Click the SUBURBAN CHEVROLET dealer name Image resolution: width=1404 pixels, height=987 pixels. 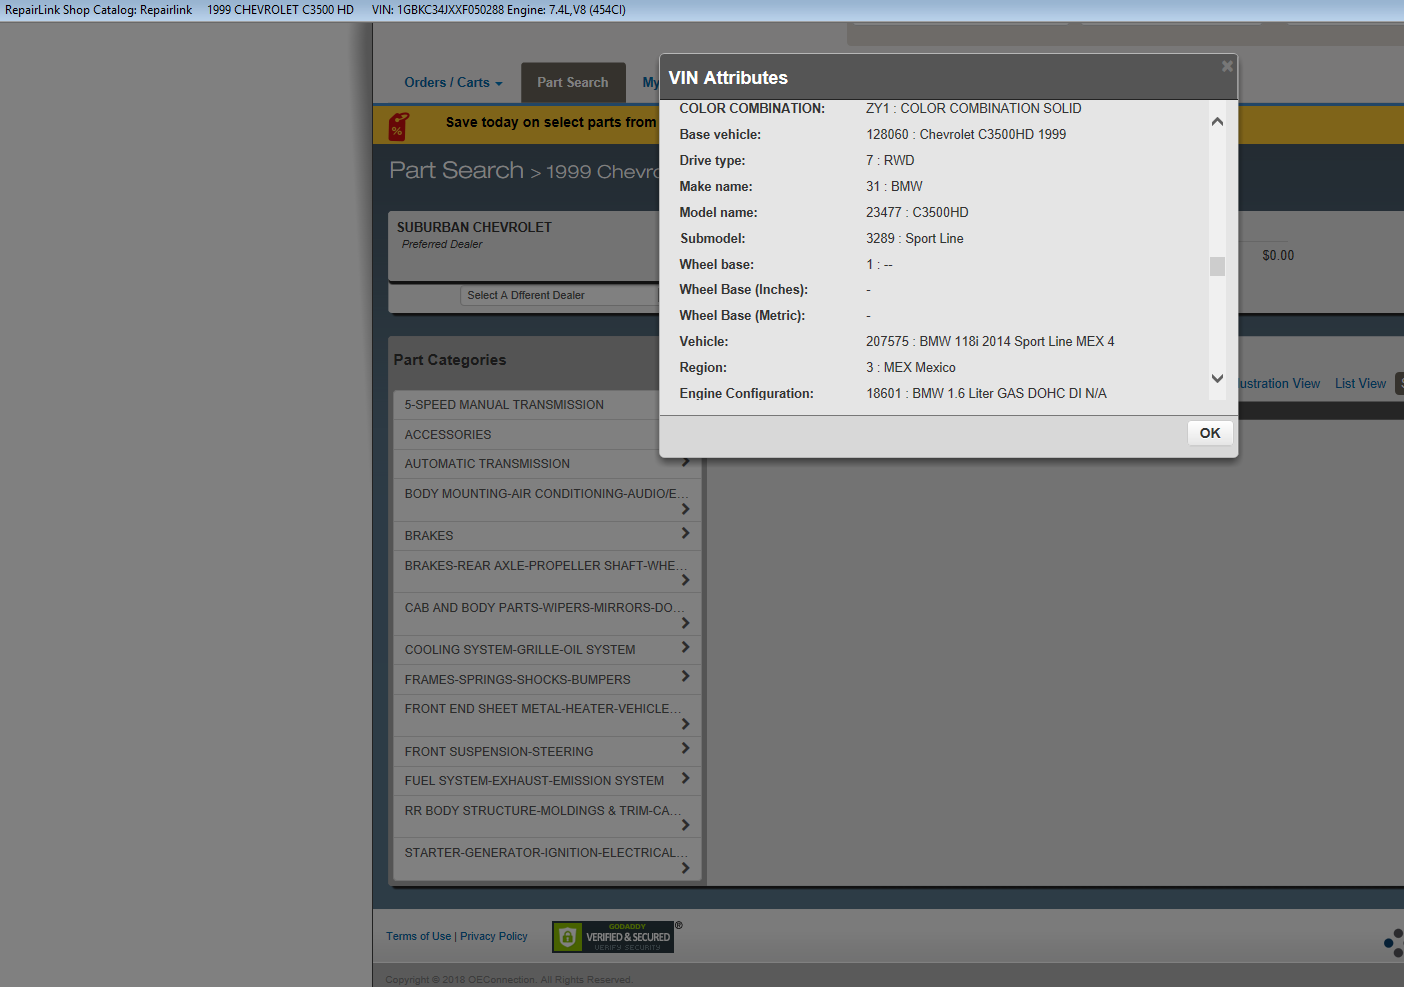pyautogui.click(x=474, y=228)
